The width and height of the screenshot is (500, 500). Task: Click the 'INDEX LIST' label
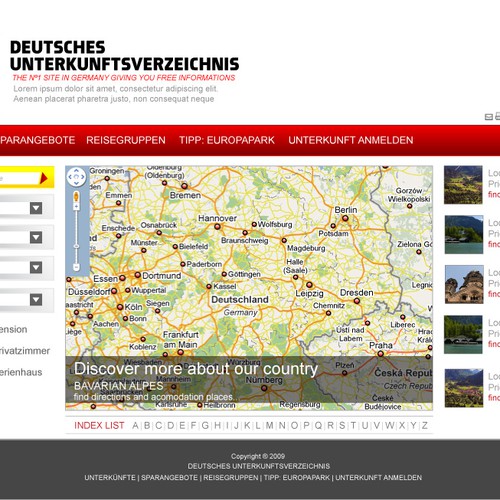pyautogui.click(x=99, y=426)
